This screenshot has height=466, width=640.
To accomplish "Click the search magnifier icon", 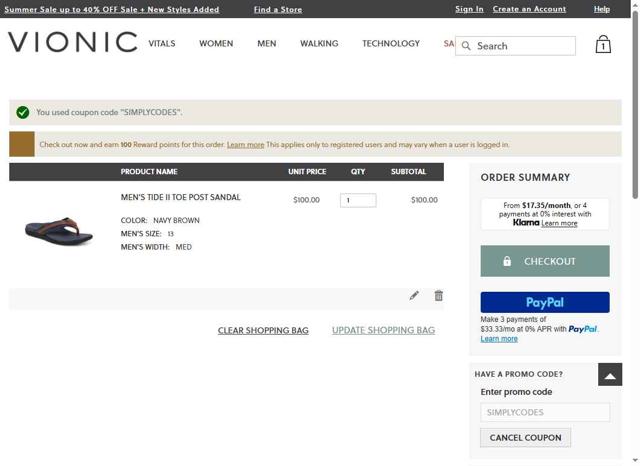I will pyautogui.click(x=466, y=46).
